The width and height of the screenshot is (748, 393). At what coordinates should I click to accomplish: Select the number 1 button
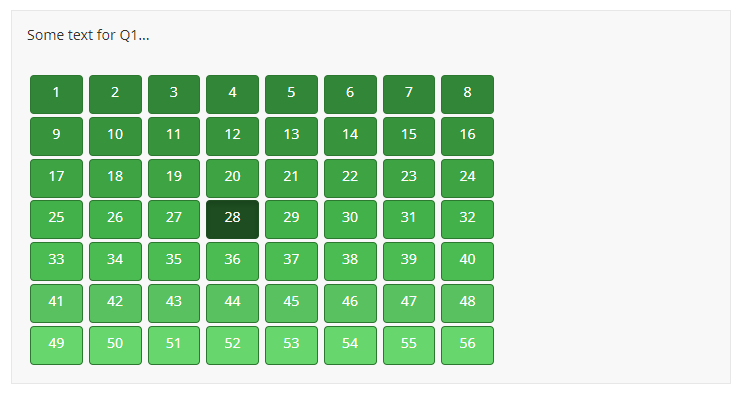point(56,94)
